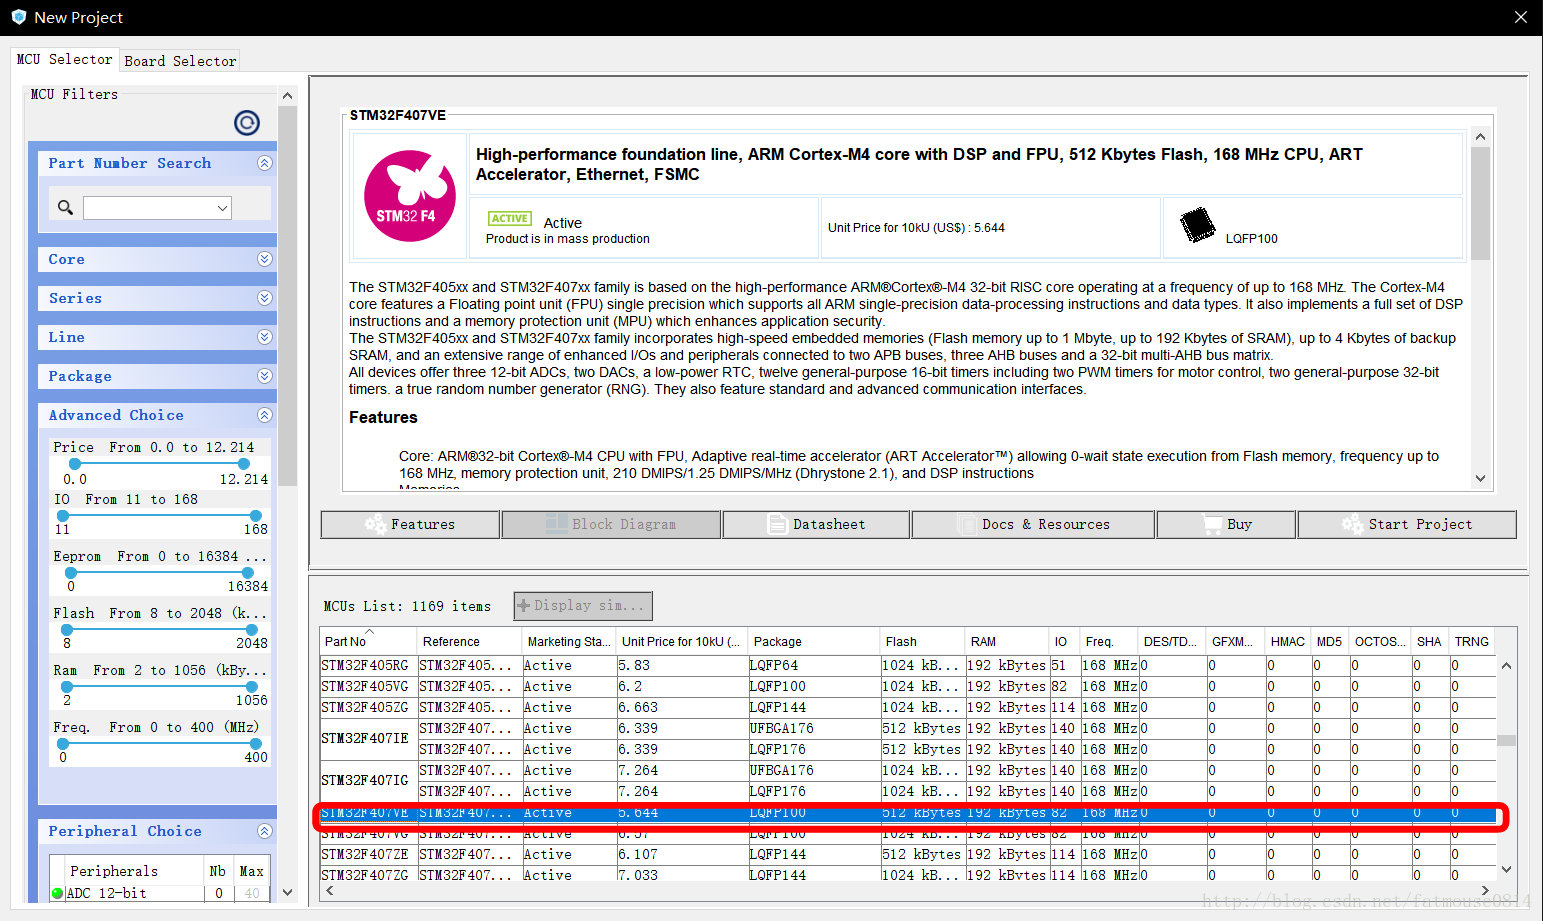Screen dimensions: 1543x921
Task: Click the magnifier icon in Part Number Search
Action: click(66, 207)
